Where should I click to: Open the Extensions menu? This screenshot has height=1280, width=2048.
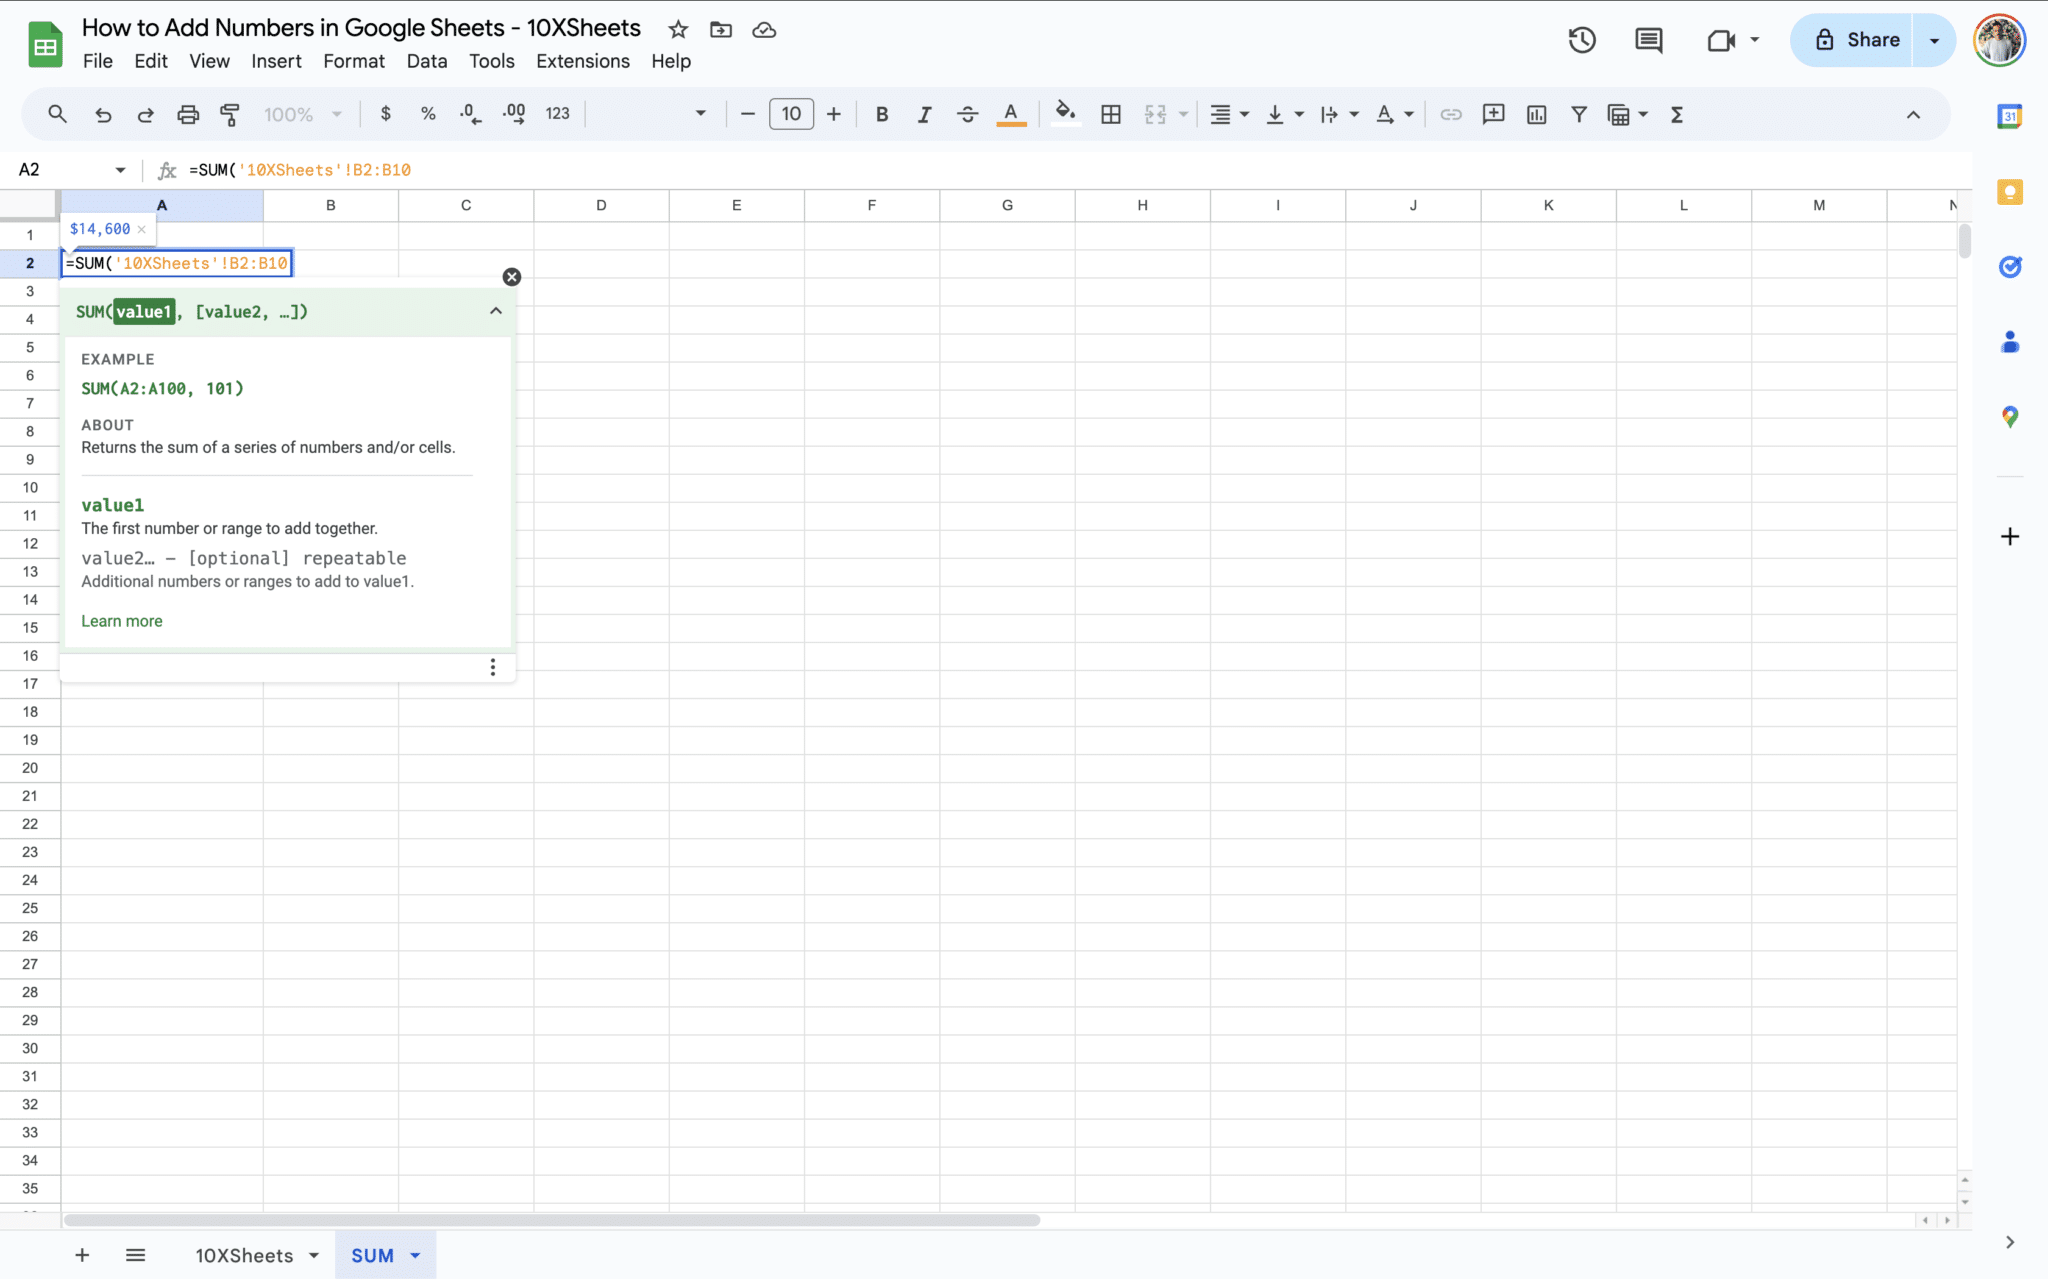(x=582, y=61)
